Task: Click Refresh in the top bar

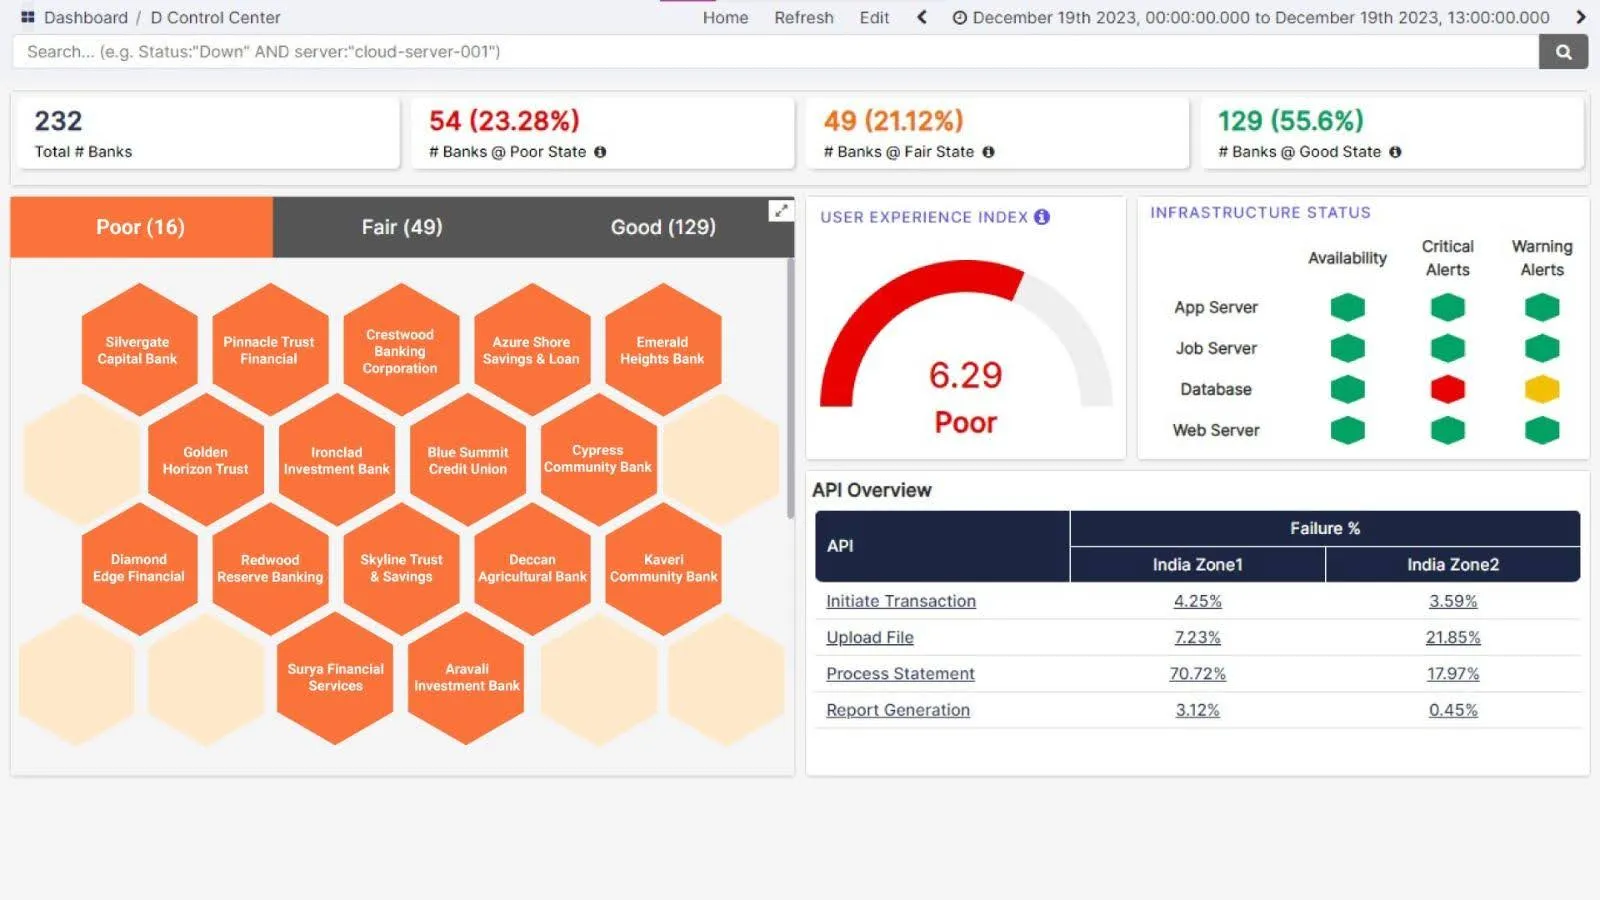Action: (804, 18)
